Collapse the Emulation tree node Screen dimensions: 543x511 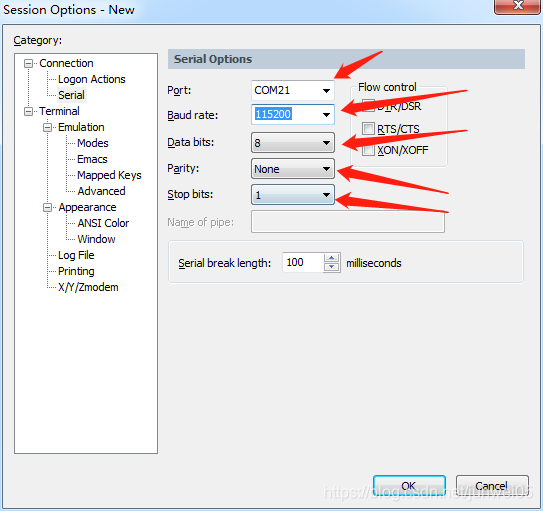[47, 127]
